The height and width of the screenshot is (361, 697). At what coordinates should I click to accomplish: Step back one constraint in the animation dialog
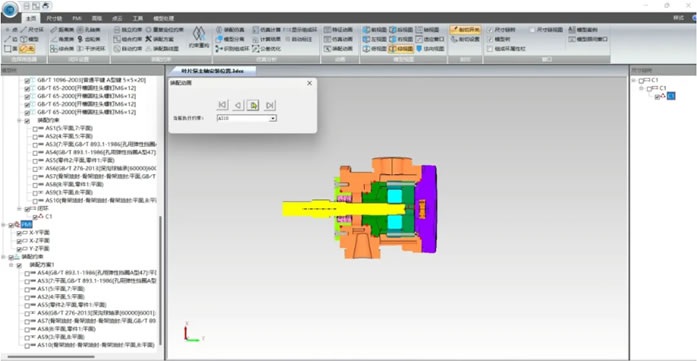(238, 105)
